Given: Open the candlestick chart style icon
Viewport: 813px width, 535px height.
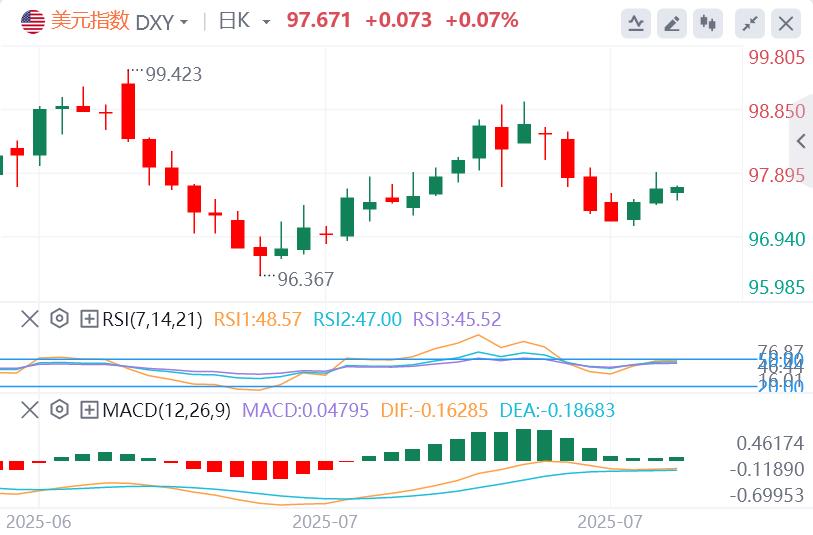Looking at the screenshot, I should (709, 22).
